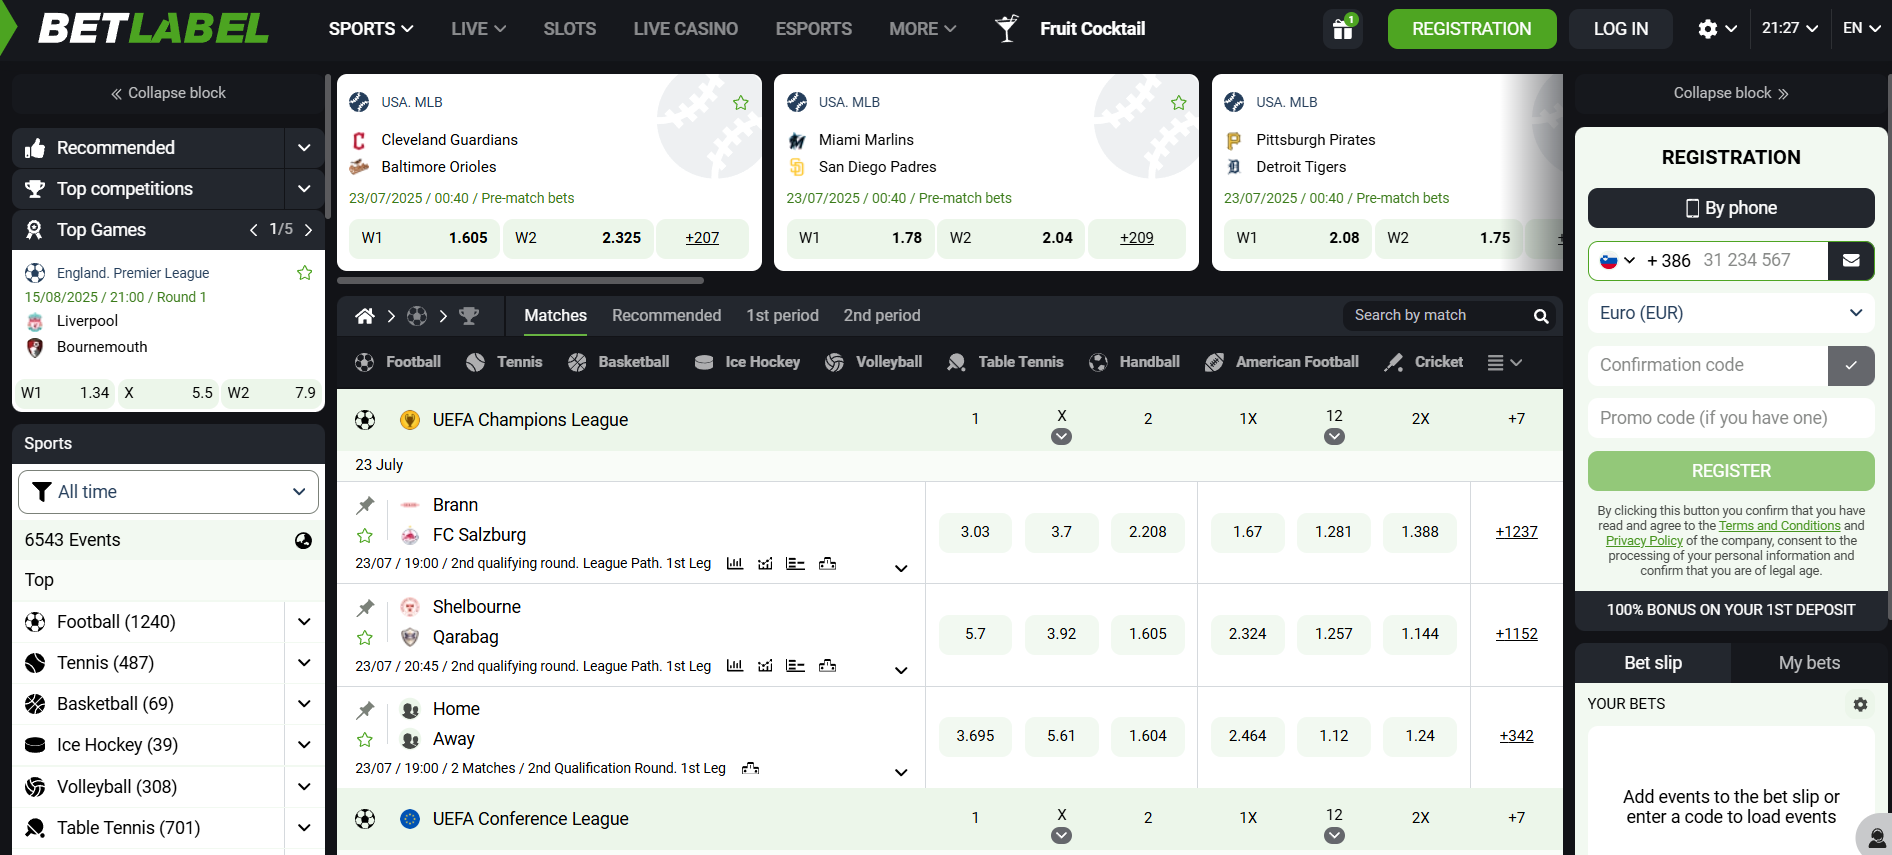This screenshot has width=1892, height=855.
Task: Go to home breadcrumb icon
Action: [x=365, y=316]
